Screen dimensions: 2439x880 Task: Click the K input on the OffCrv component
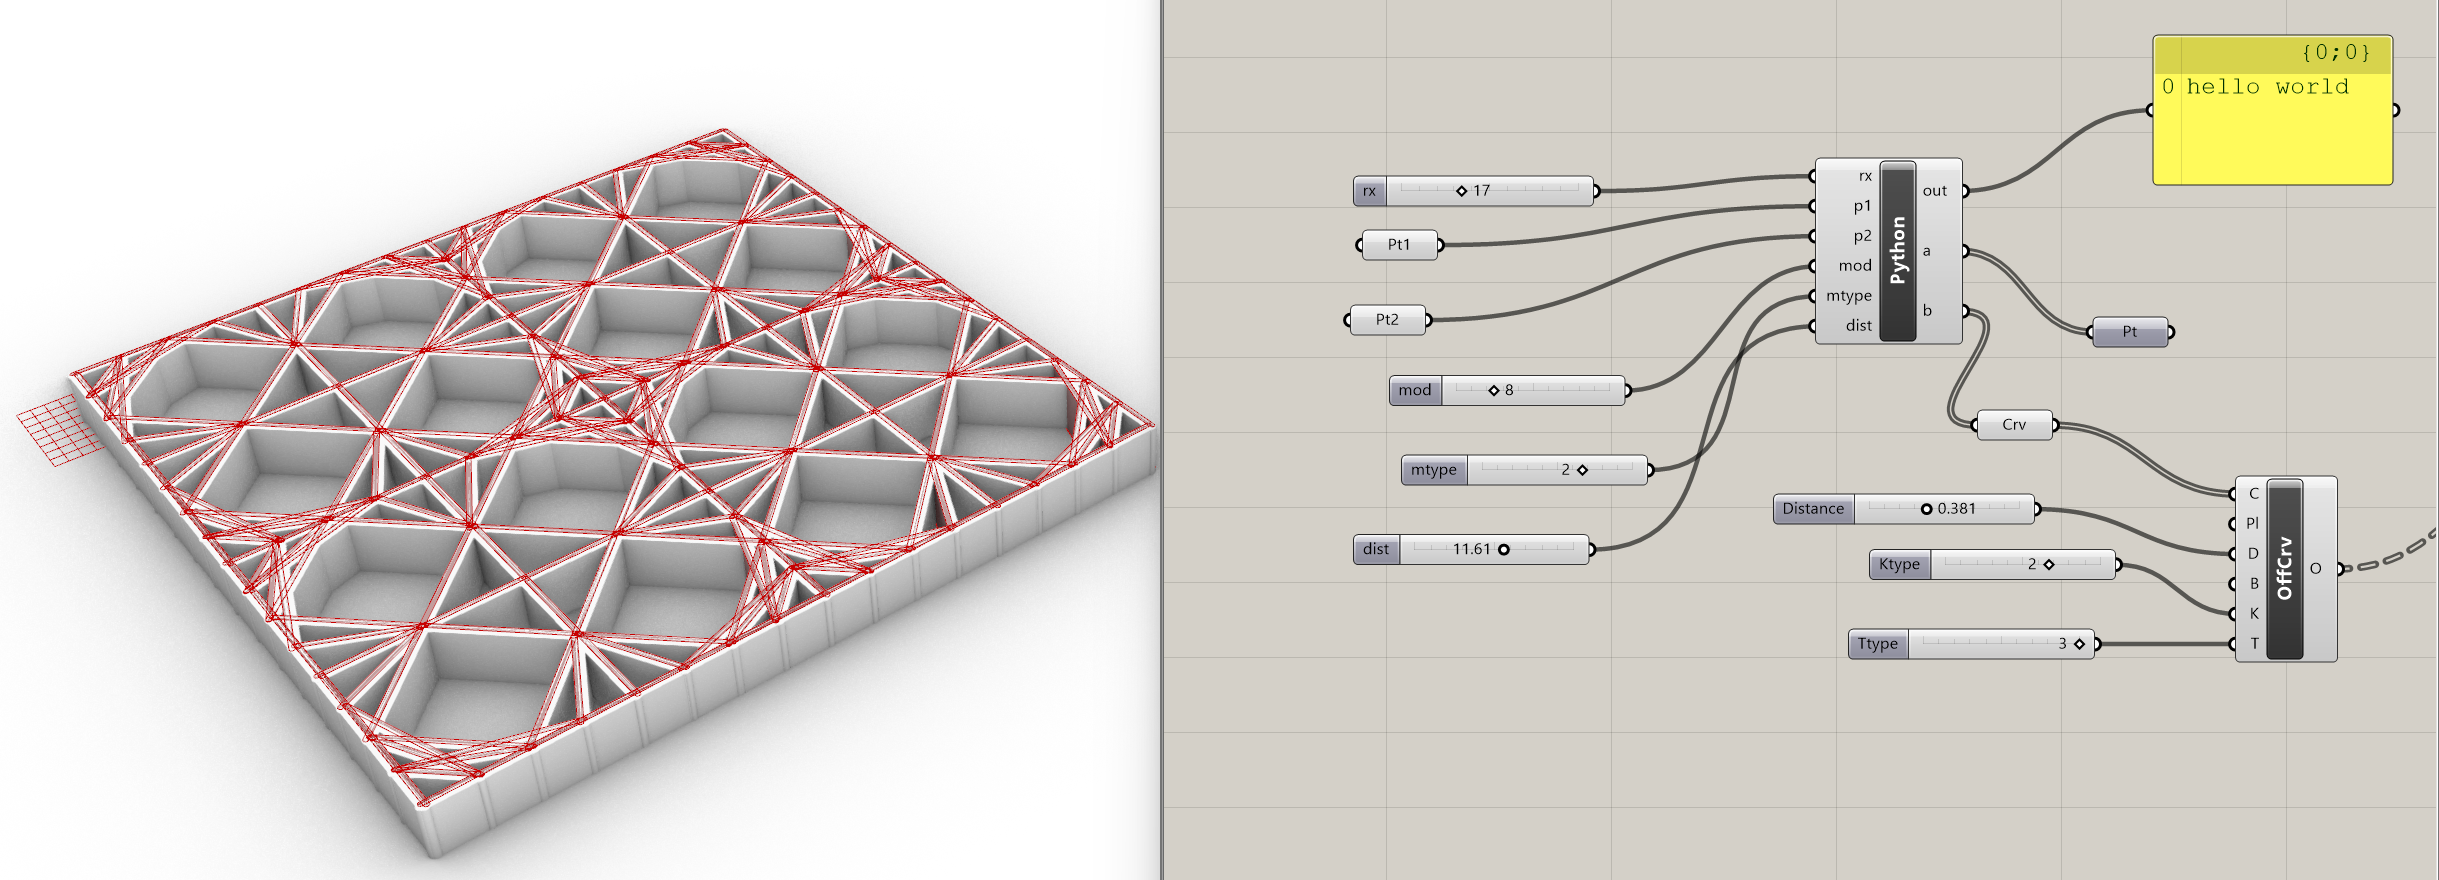coord(2254,614)
